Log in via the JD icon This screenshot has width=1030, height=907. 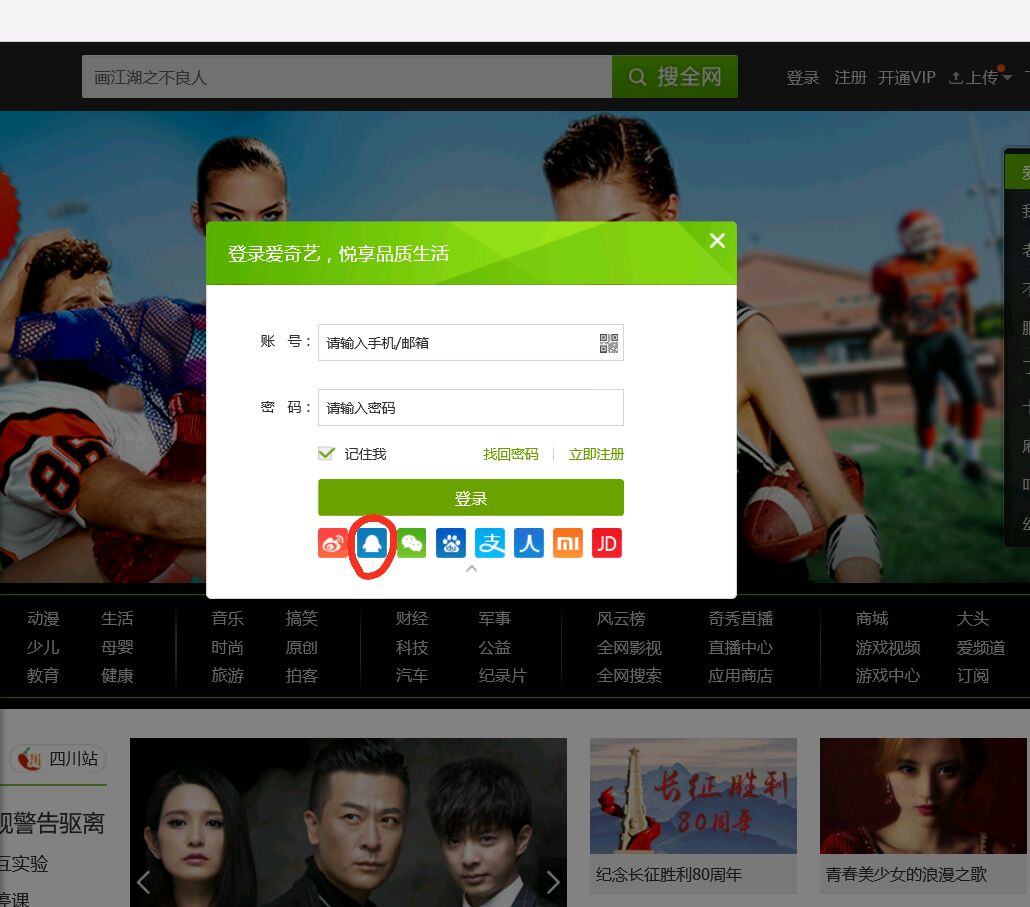(x=607, y=543)
